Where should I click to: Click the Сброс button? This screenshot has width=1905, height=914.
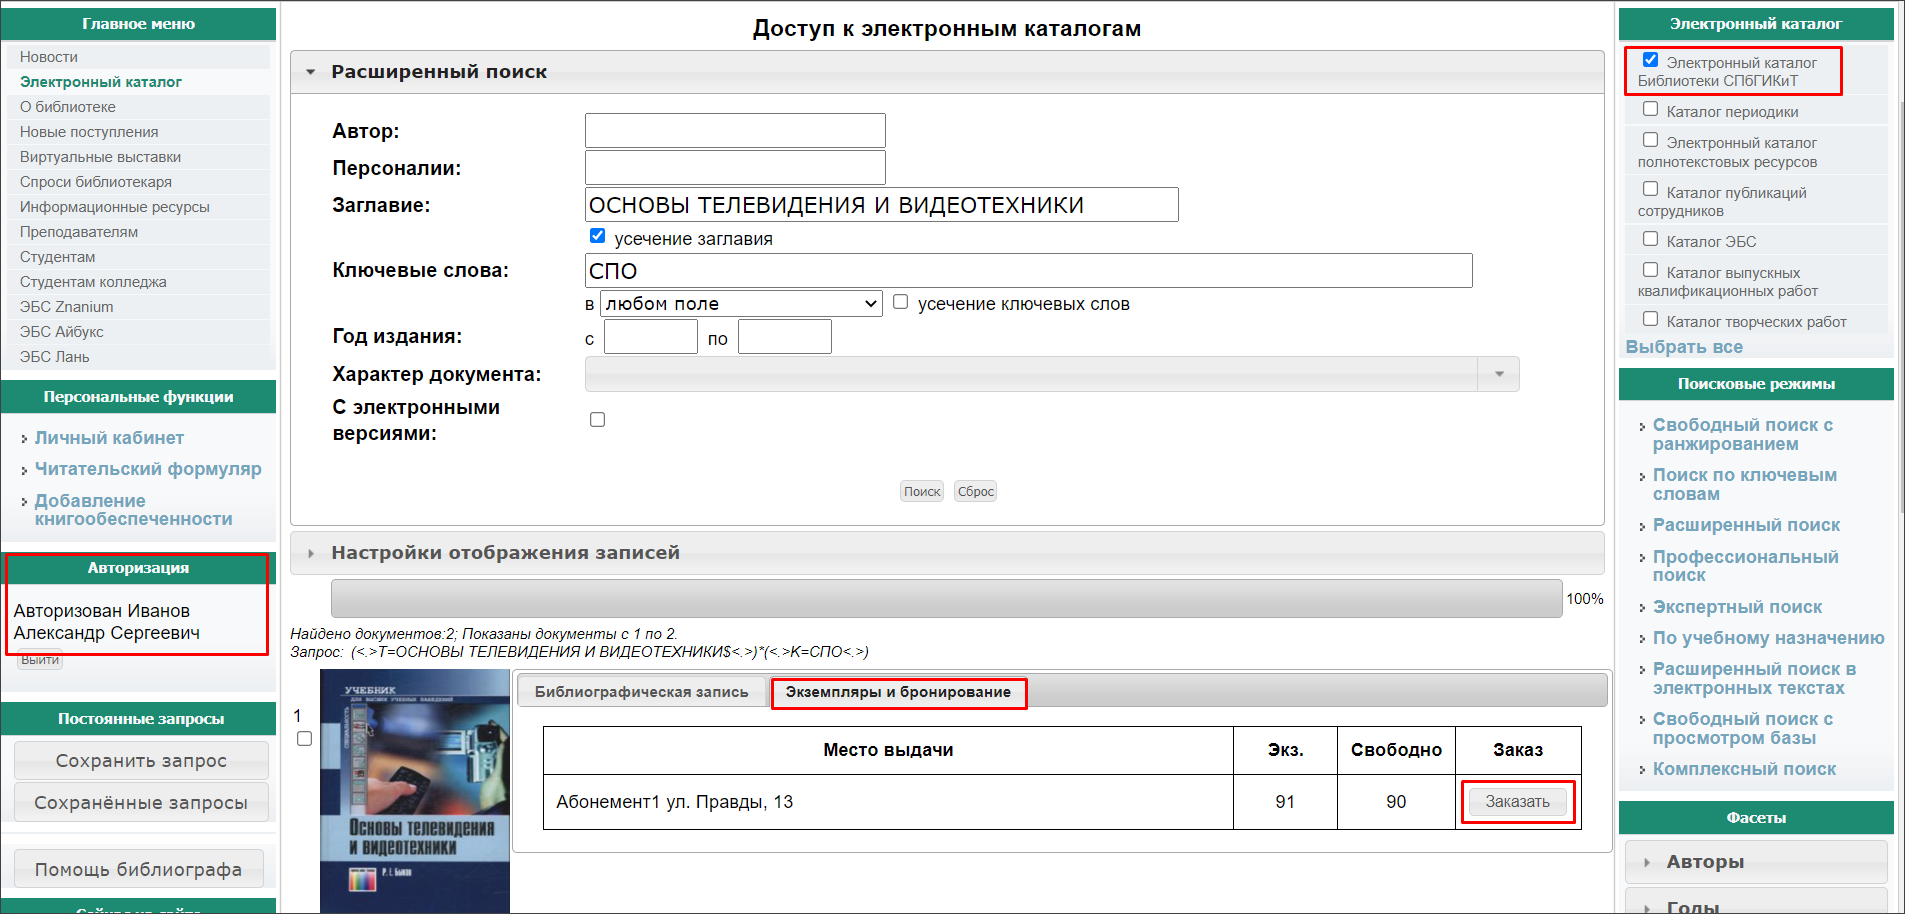tap(975, 491)
